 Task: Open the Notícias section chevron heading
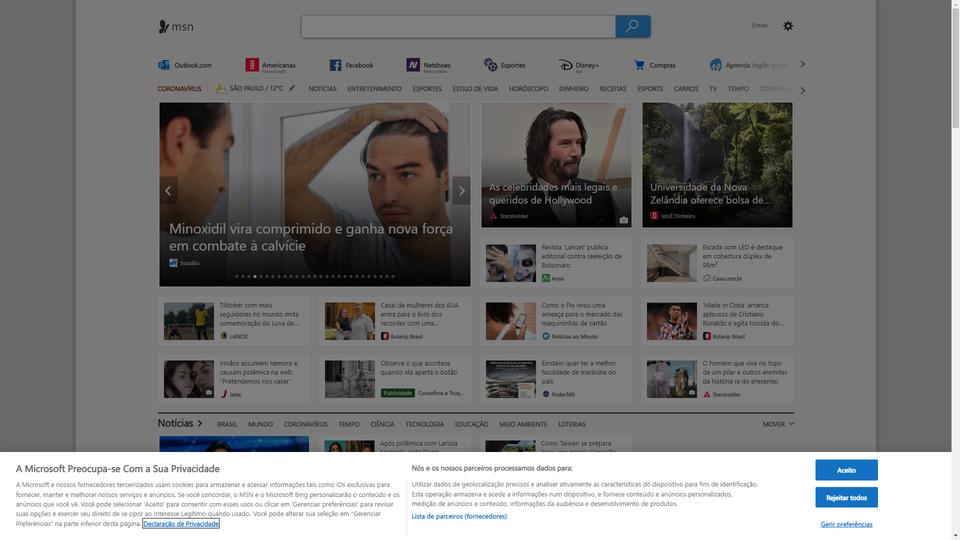[x=180, y=423]
